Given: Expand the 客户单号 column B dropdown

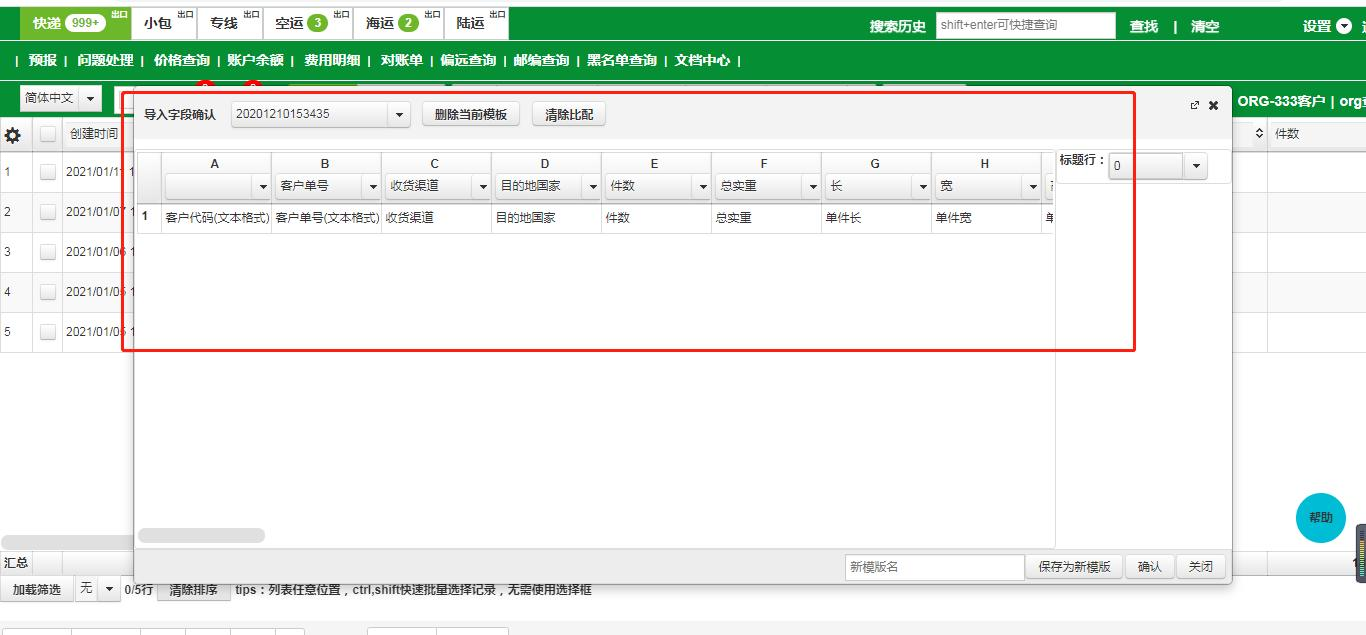Looking at the screenshot, I should coord(373,187).
